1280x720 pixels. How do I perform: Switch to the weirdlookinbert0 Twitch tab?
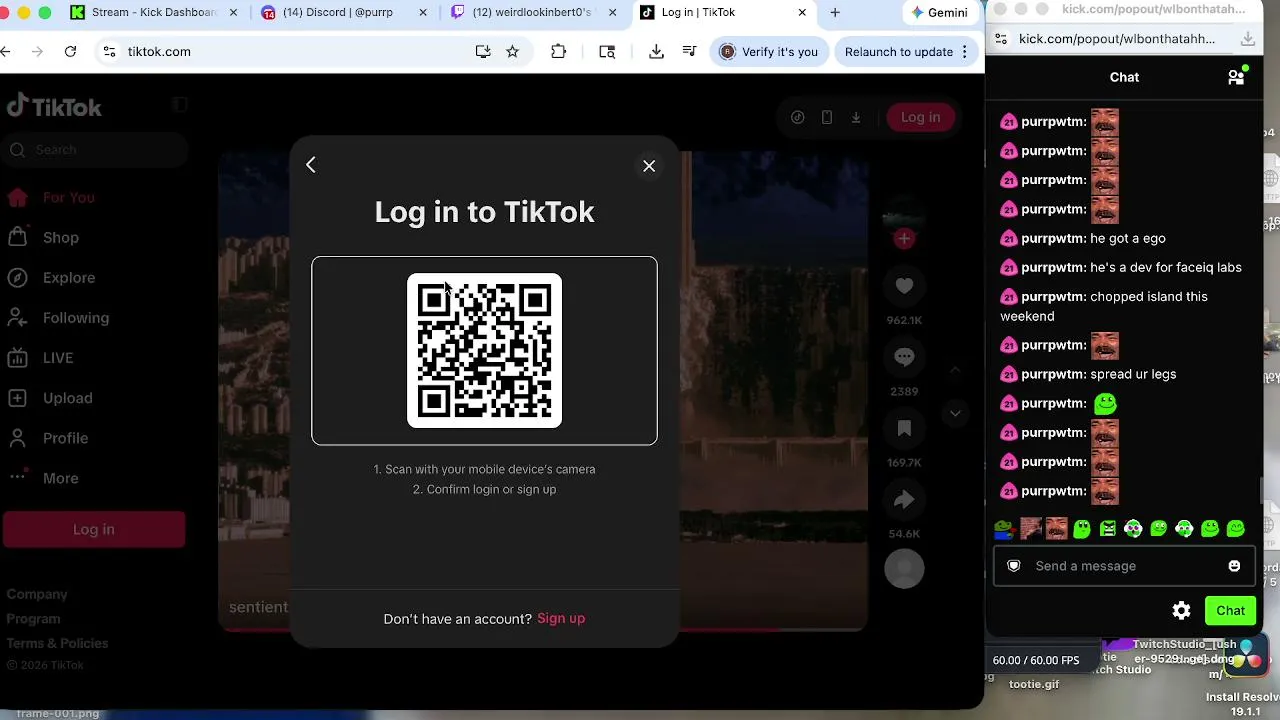coord(533,12)
